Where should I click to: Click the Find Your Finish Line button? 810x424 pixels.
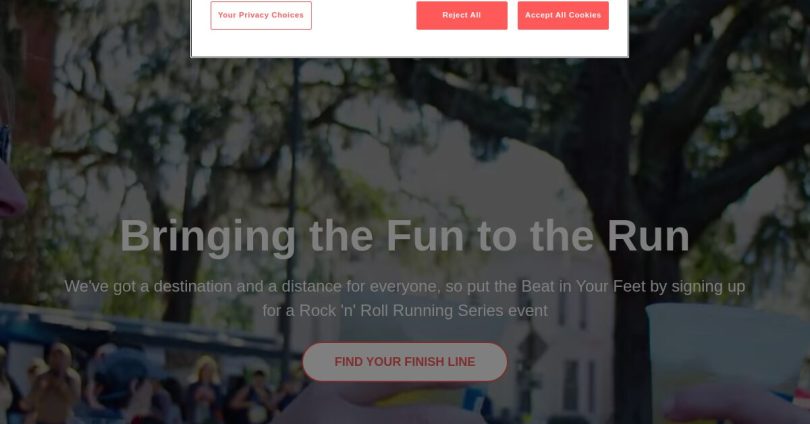(x=404, y=362)
